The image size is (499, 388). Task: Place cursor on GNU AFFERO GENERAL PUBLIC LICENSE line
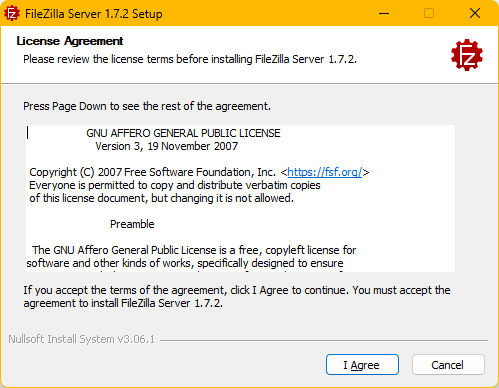tap(183, 133)
